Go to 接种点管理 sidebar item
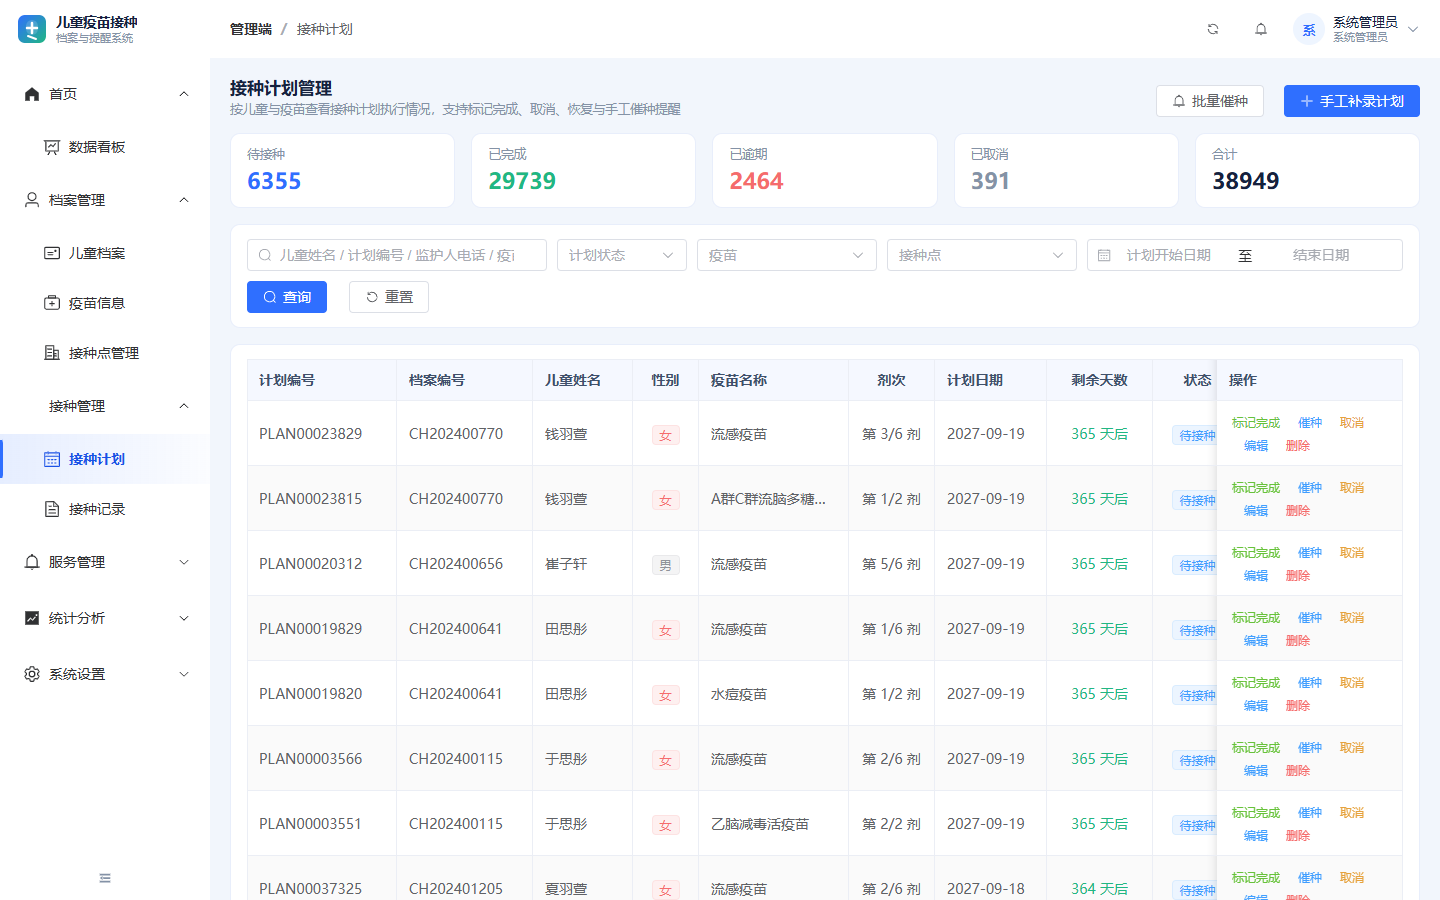 click(x=105, y=353)
